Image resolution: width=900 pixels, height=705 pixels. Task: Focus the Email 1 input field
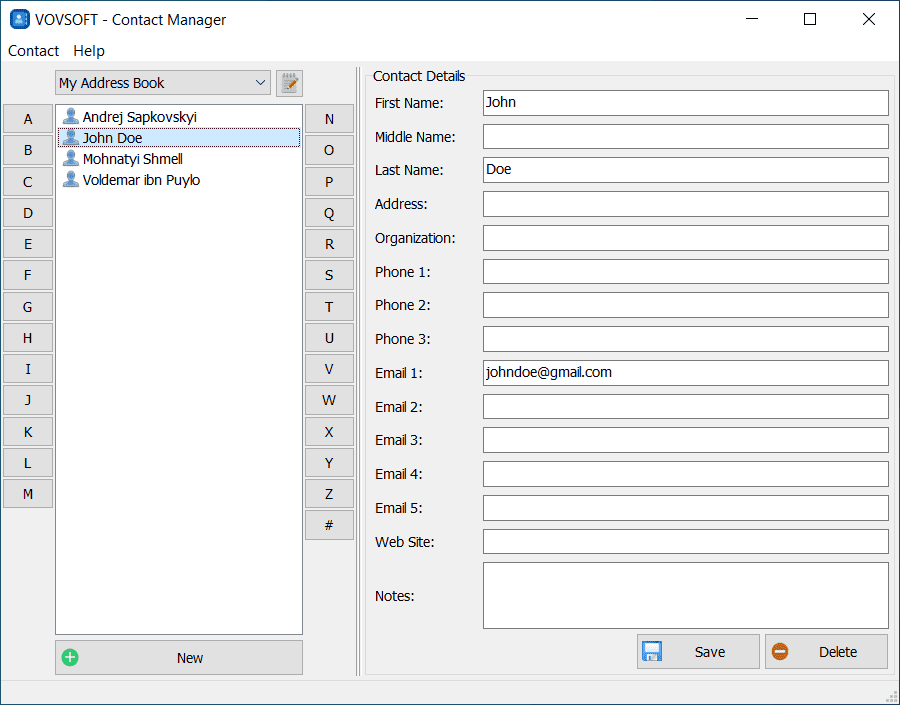[x=685, y=373]
